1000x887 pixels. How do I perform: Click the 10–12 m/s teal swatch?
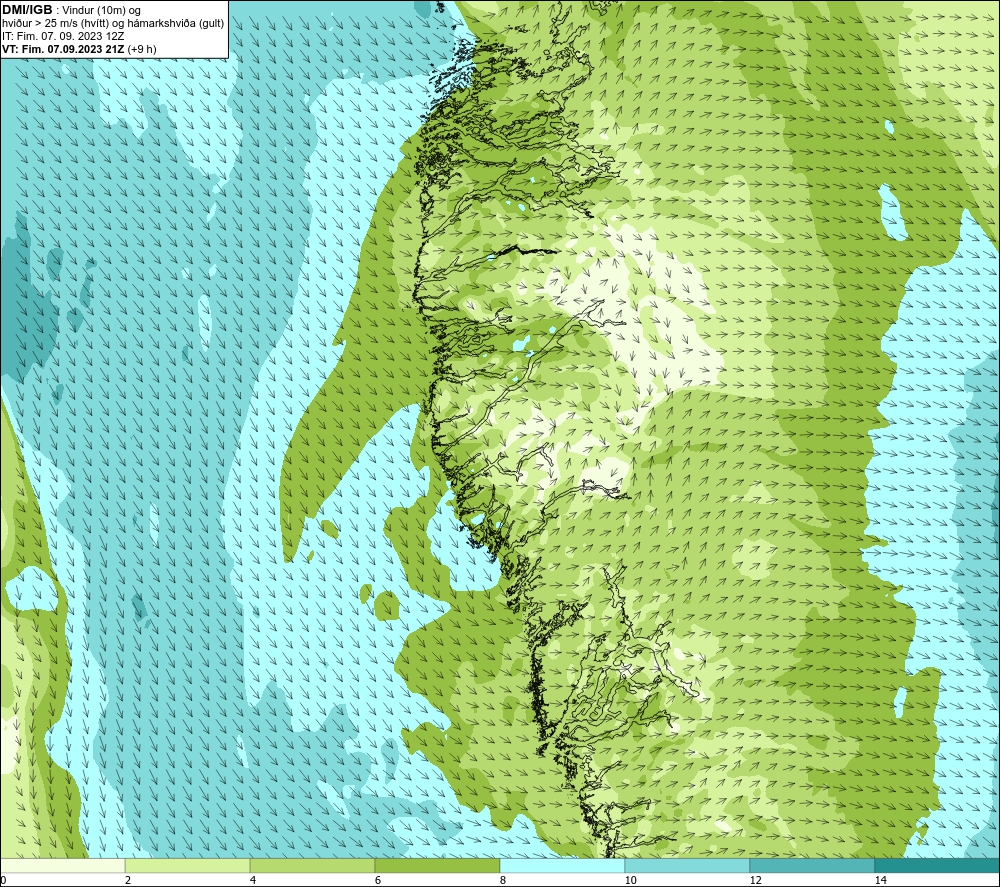[x=687, y=866]
